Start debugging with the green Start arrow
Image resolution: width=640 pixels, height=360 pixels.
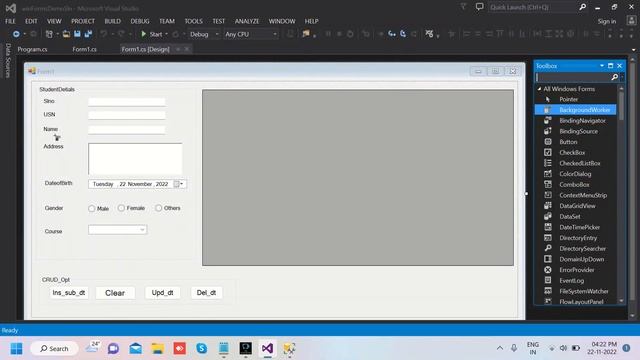point(143,34)
